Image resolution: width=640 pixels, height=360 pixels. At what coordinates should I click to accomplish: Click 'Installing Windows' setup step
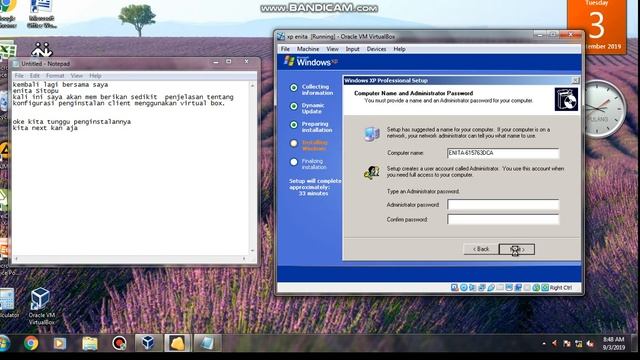click(314, 145)
